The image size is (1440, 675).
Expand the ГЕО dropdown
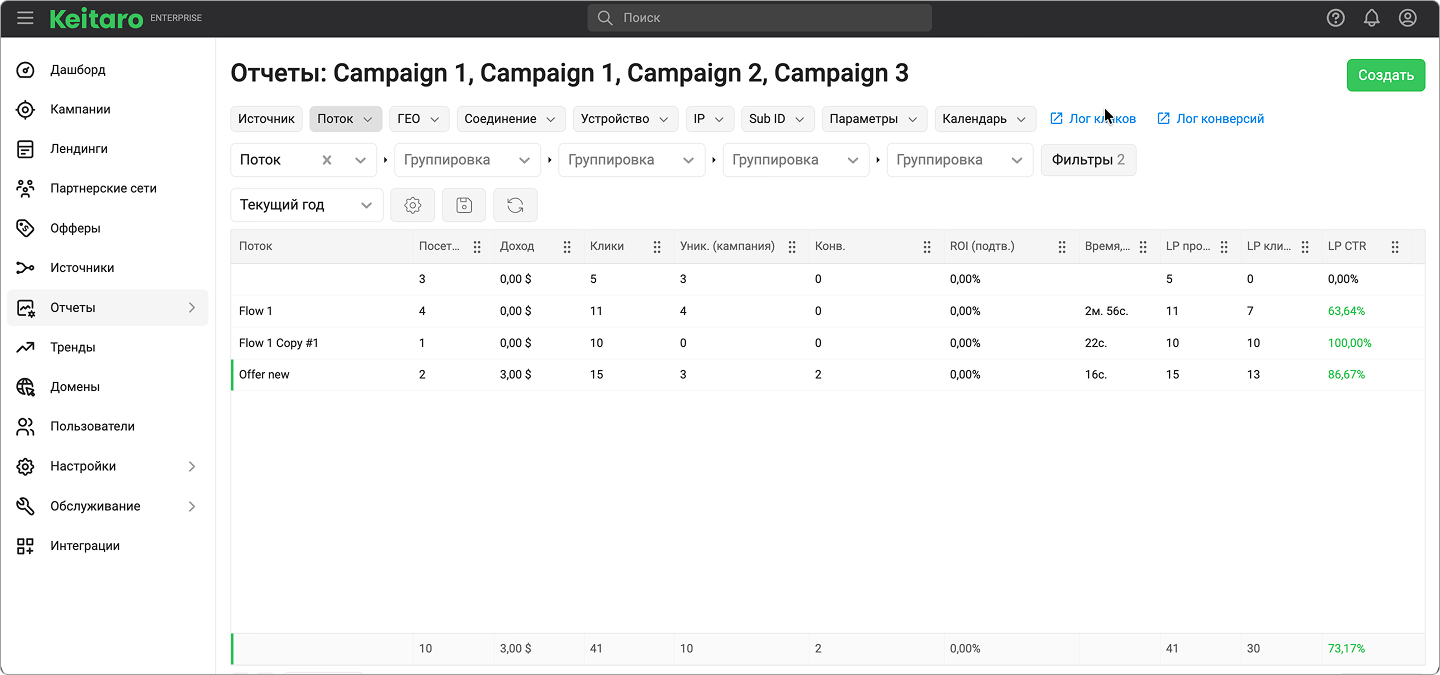click(x=419, y=119)
